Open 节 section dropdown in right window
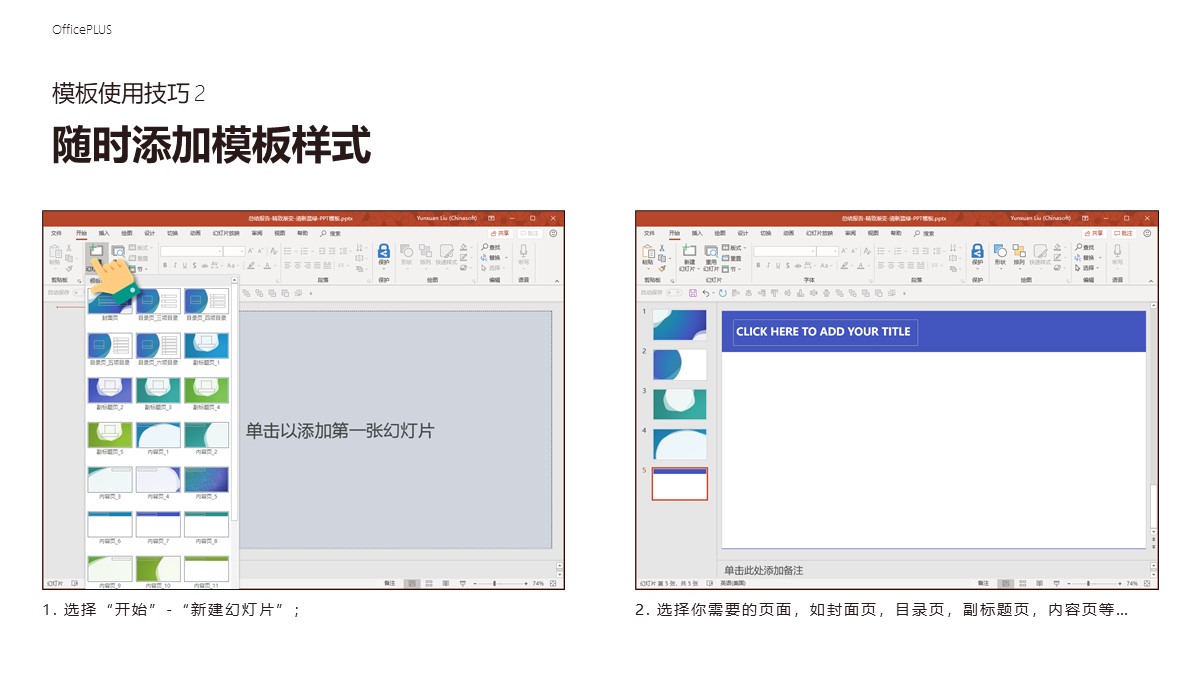The image size is (1200, 675). click(731, 269)
